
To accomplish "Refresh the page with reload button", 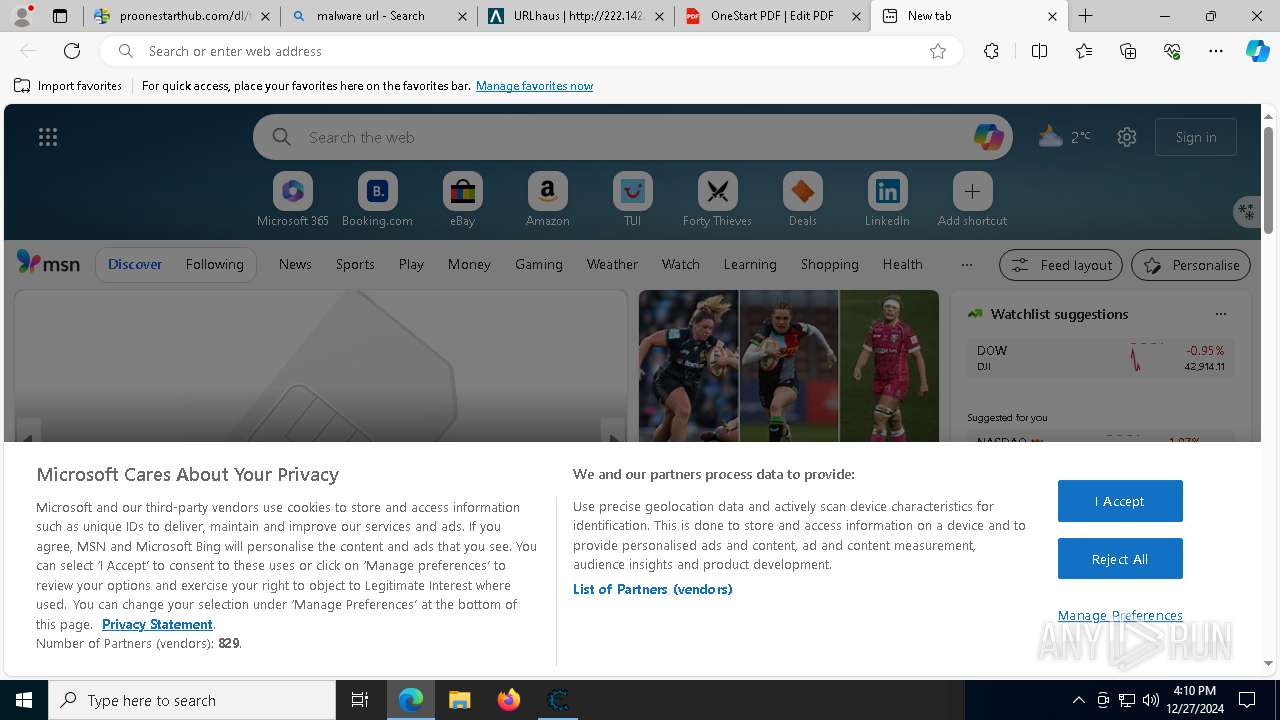I will [x=72, y=51].
